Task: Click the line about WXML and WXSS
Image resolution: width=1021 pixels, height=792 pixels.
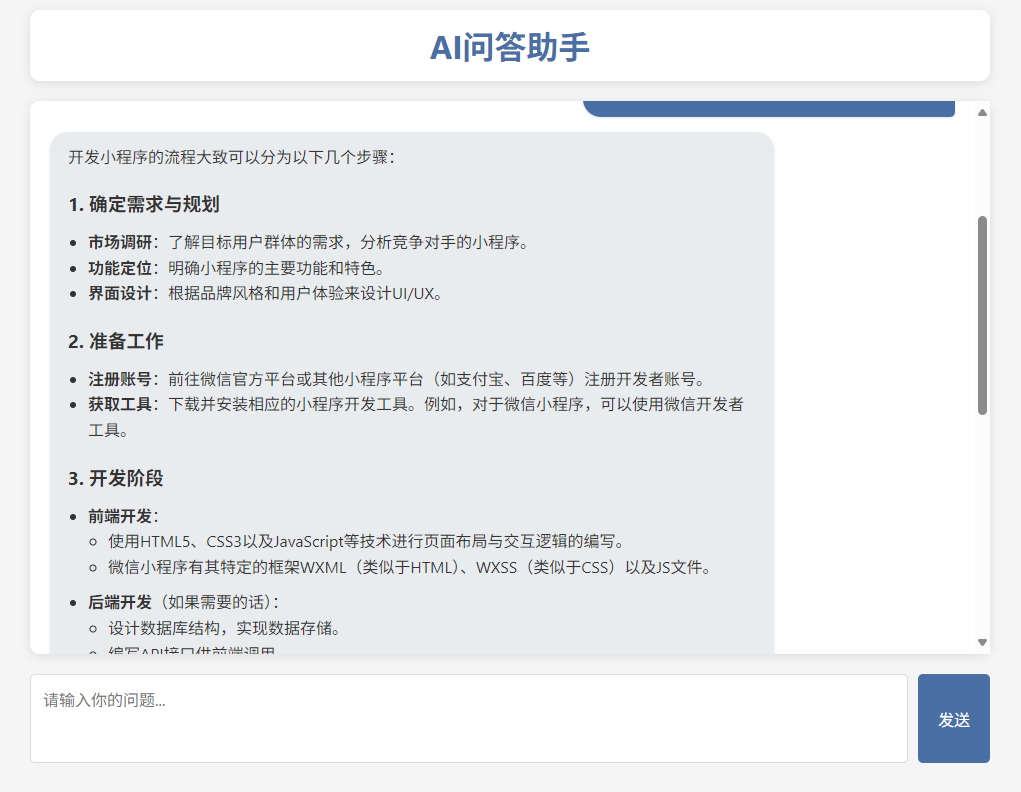Action: point(410,568)
